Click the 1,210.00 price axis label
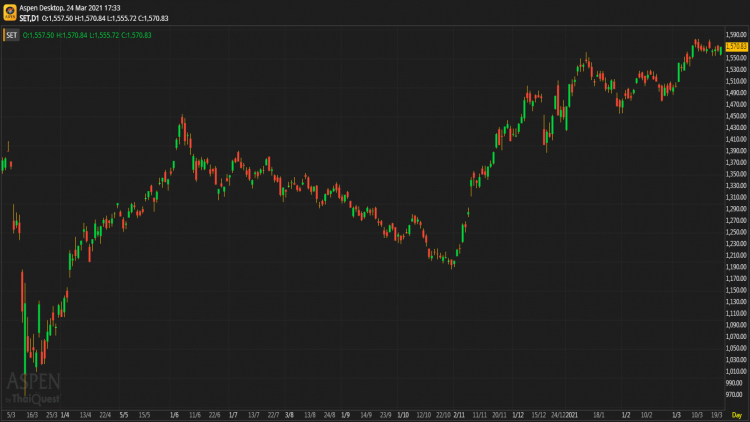Image resolution: width=750 pixels, height=422 pixels. (736, 255)
